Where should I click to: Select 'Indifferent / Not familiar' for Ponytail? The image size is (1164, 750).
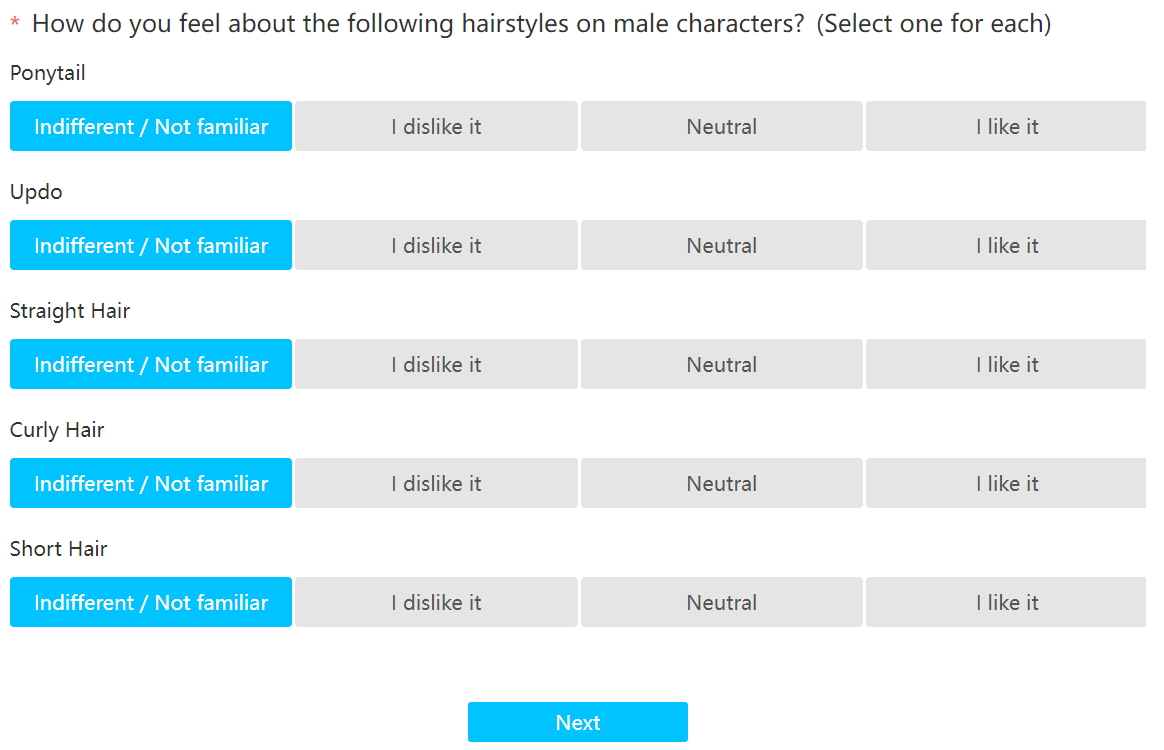click(x=151, y=126)
